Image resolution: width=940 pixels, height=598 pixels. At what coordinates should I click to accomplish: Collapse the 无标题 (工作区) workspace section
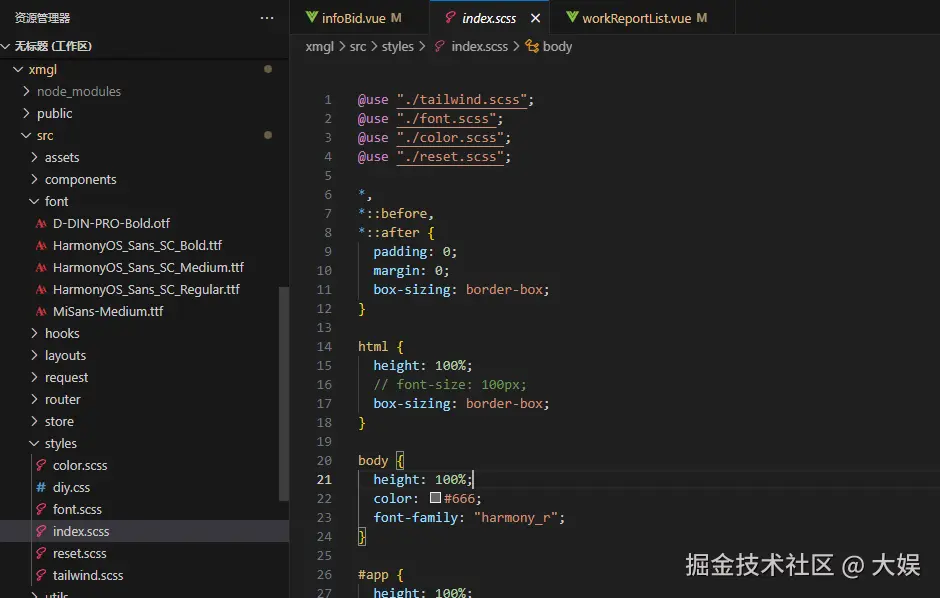coord(6,46)
